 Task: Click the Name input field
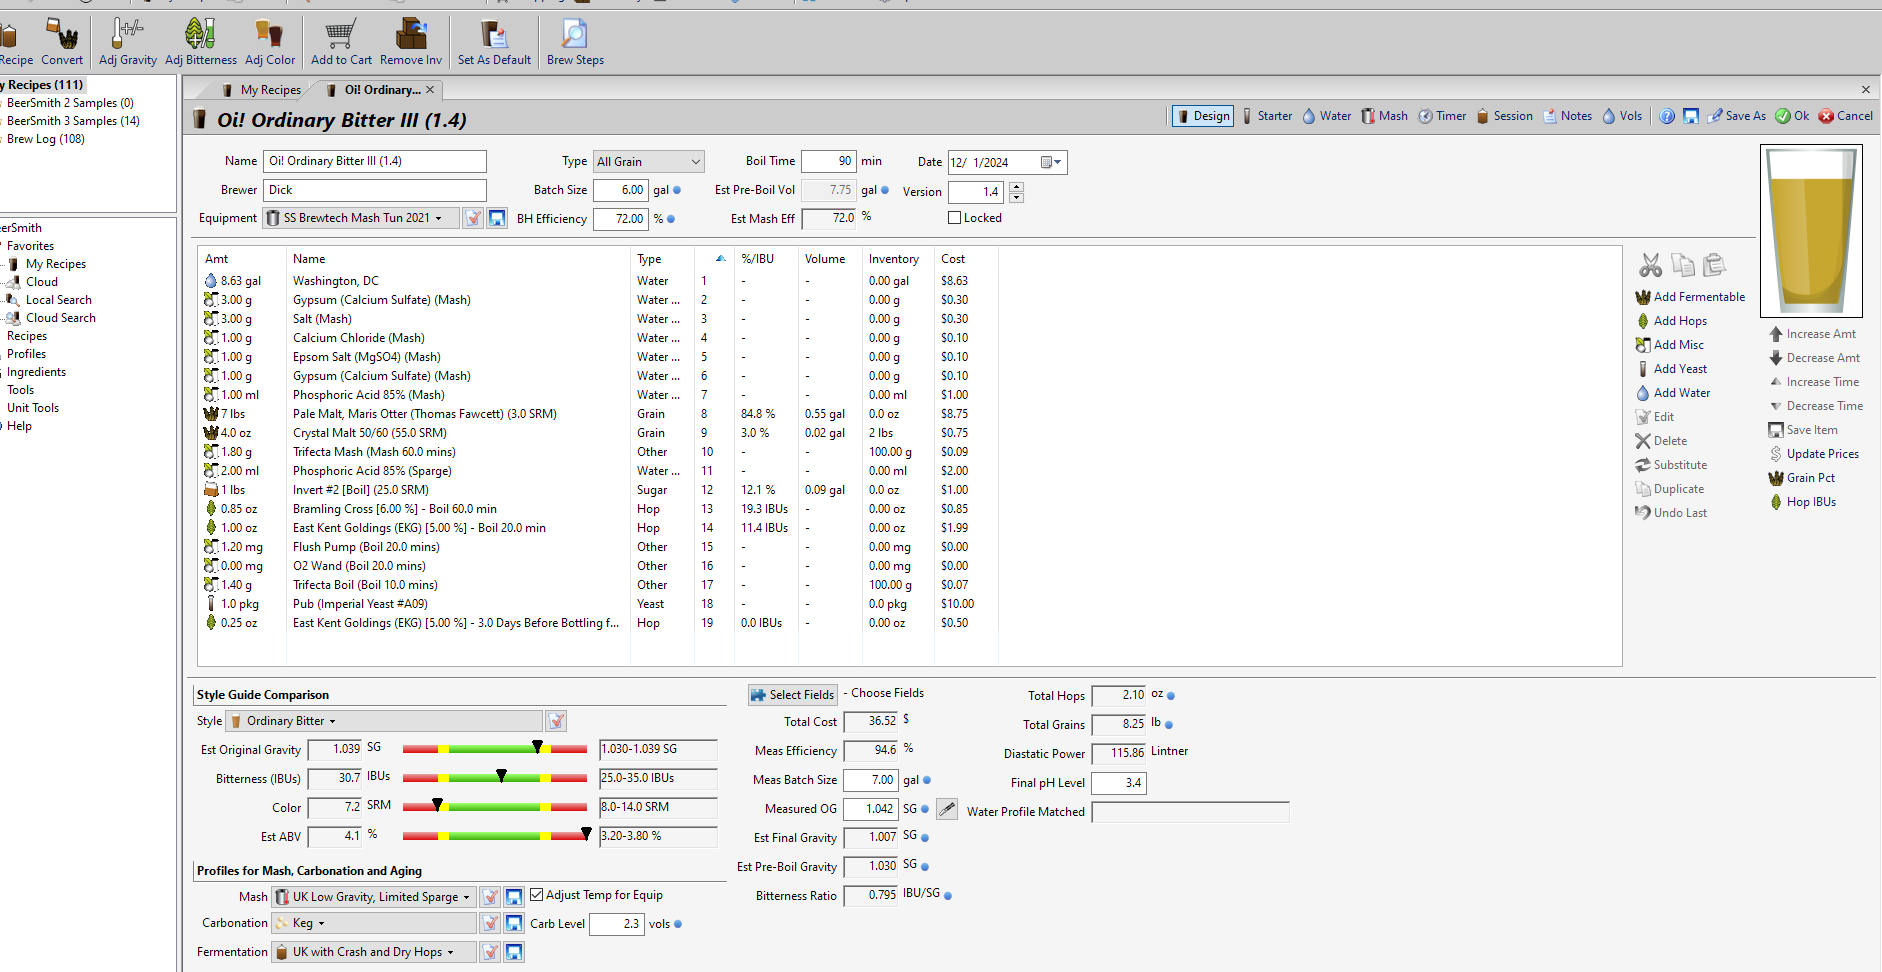375,161
